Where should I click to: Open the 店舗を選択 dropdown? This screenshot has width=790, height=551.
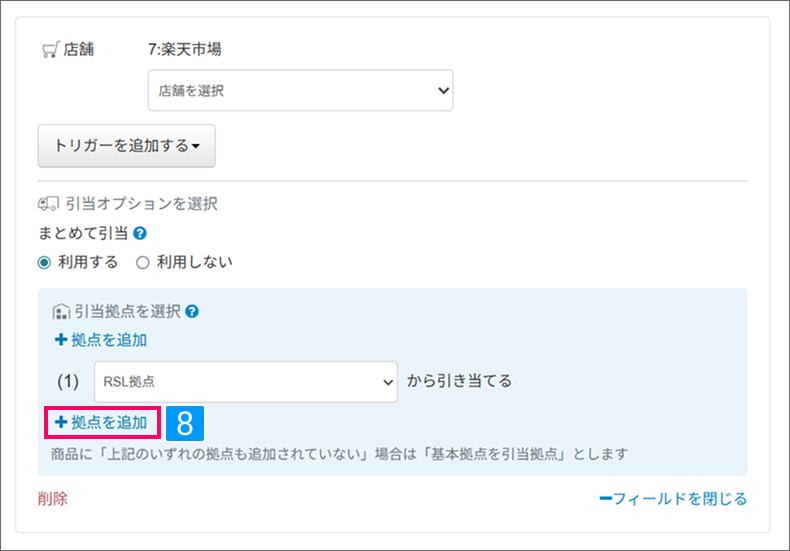click(x=300, y=90)
